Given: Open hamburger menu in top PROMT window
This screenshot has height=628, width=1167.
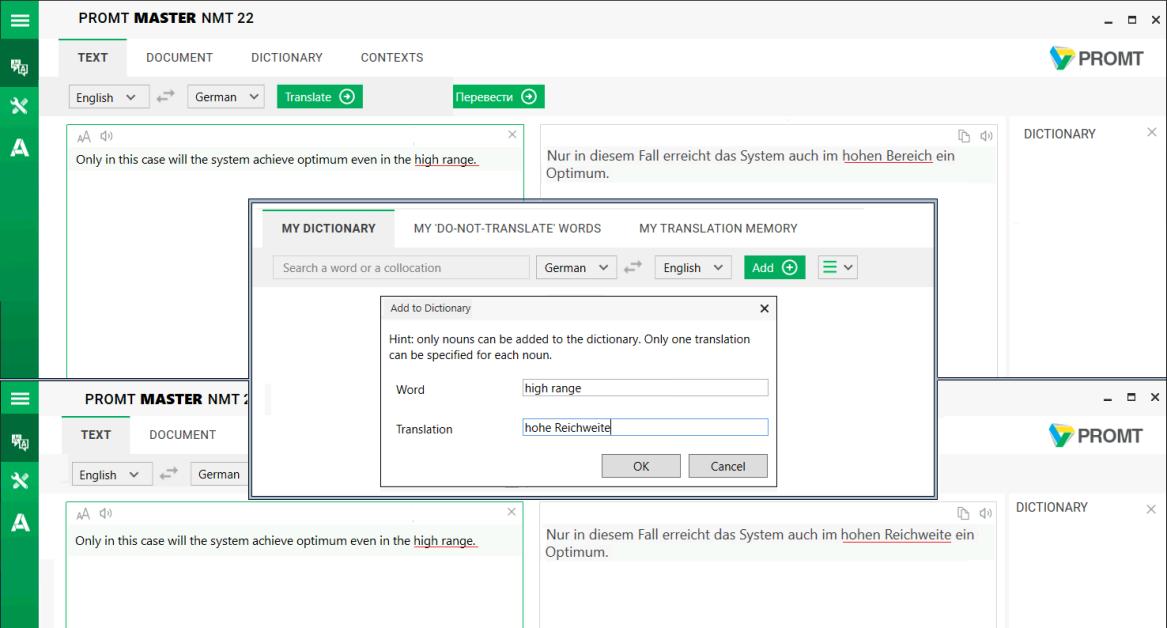Looking at the screenshot, I should [19, 20].
